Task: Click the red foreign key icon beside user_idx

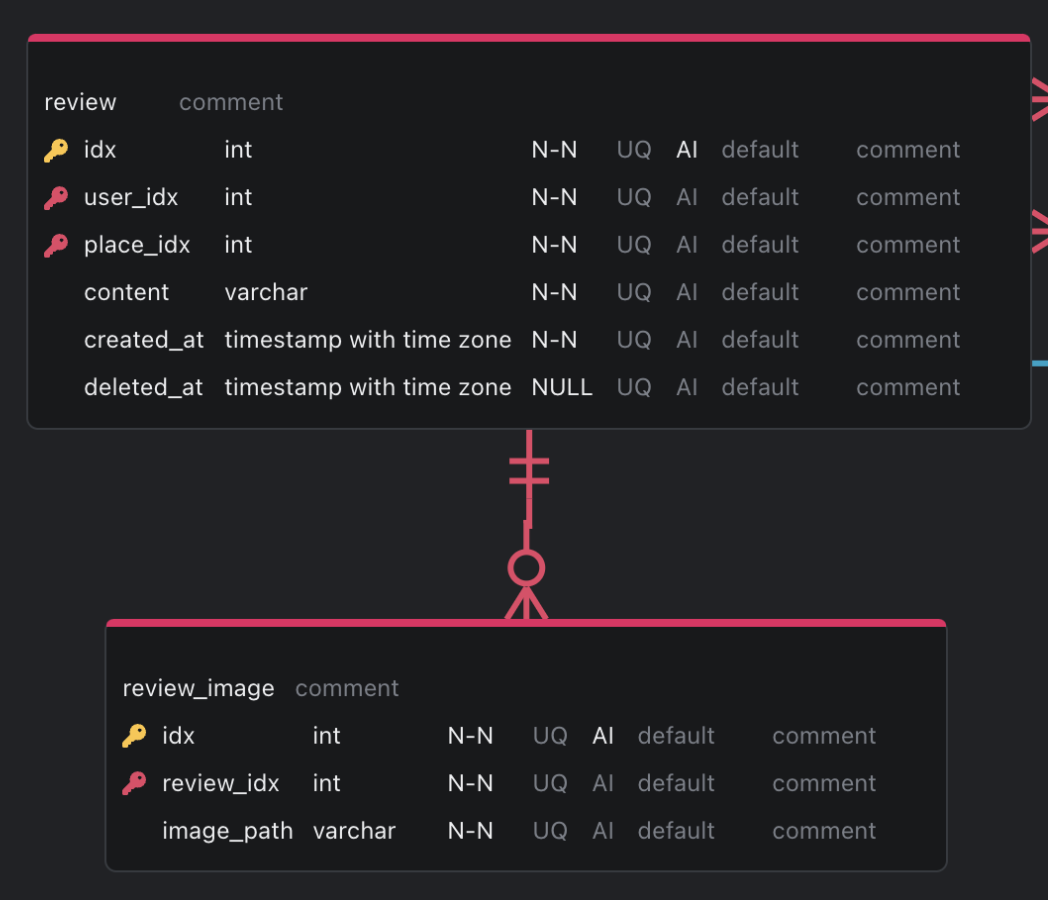Action: tap(56, 198)
